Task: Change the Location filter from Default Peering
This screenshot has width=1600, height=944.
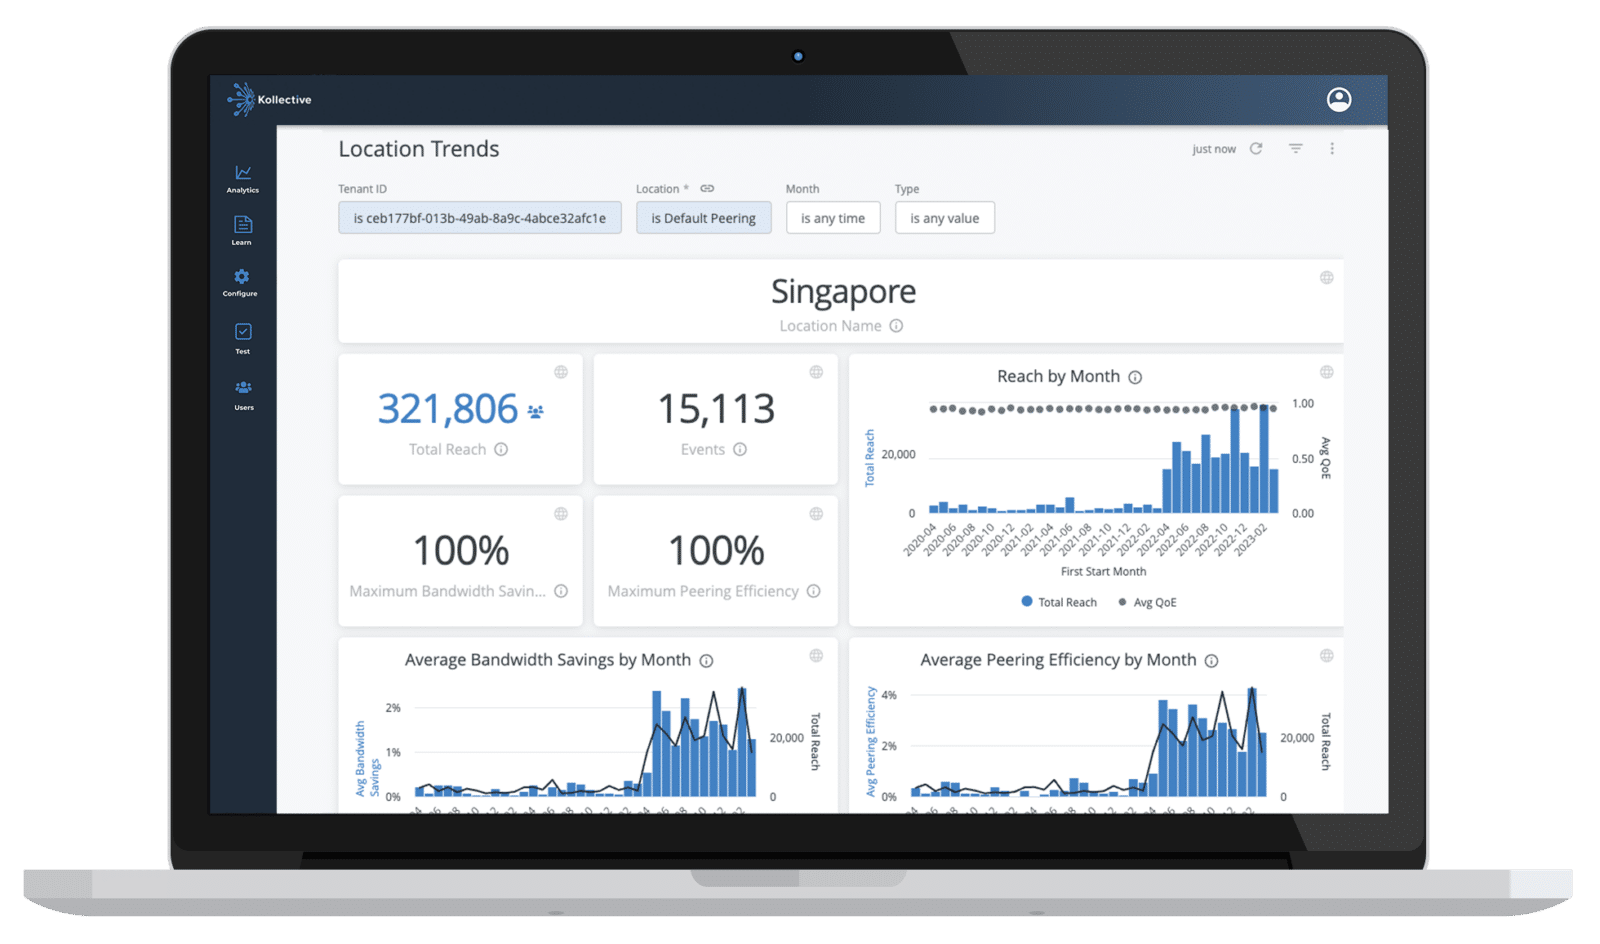Action: [703, 217]
